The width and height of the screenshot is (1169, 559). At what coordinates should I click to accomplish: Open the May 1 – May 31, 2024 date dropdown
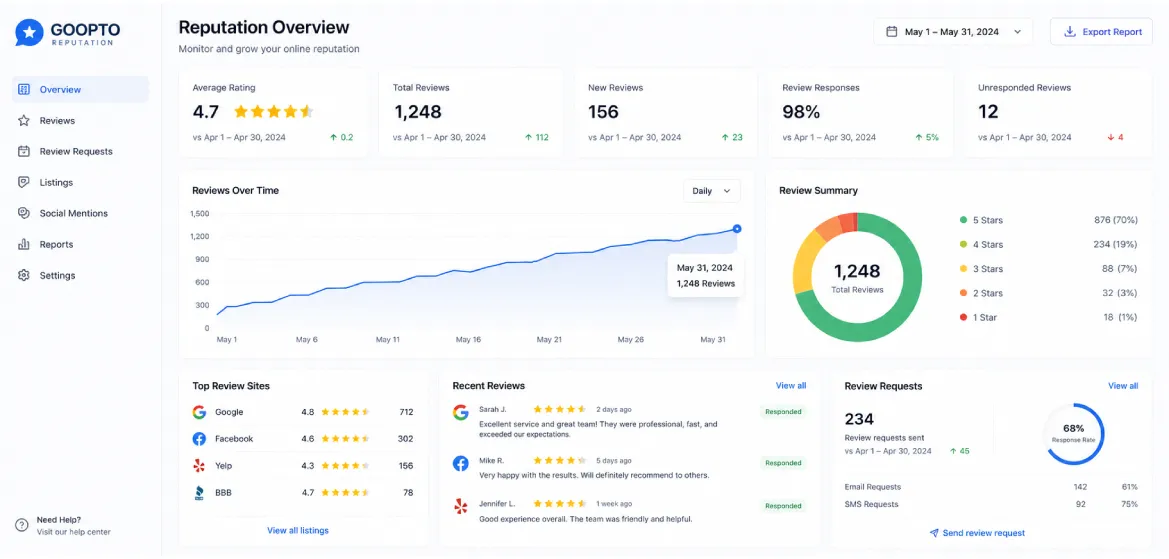954,32
